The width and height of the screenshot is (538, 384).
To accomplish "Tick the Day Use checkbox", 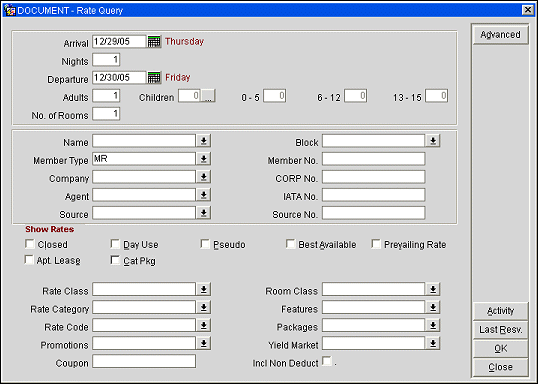I will click(115, 244).
